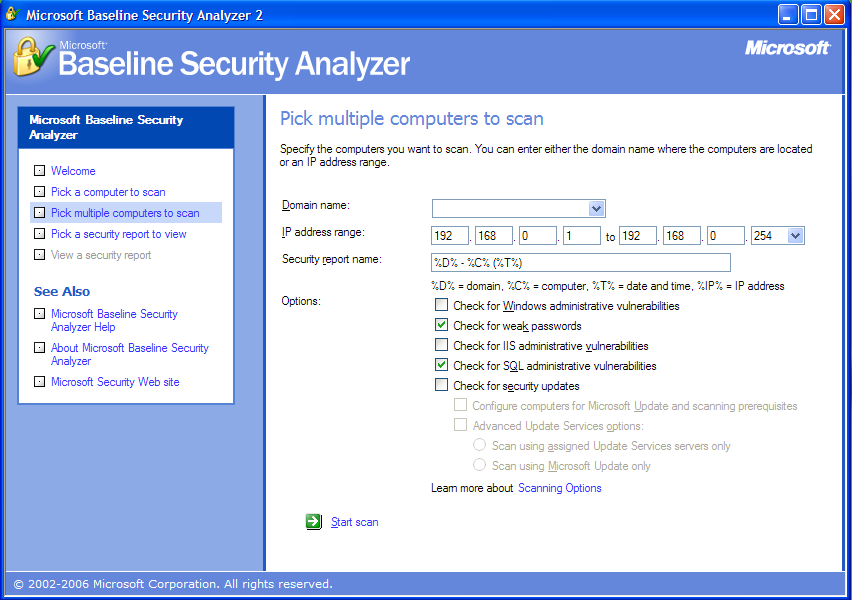
Task: Select Scan using Microsoft Update only
Action: (479, 465)
